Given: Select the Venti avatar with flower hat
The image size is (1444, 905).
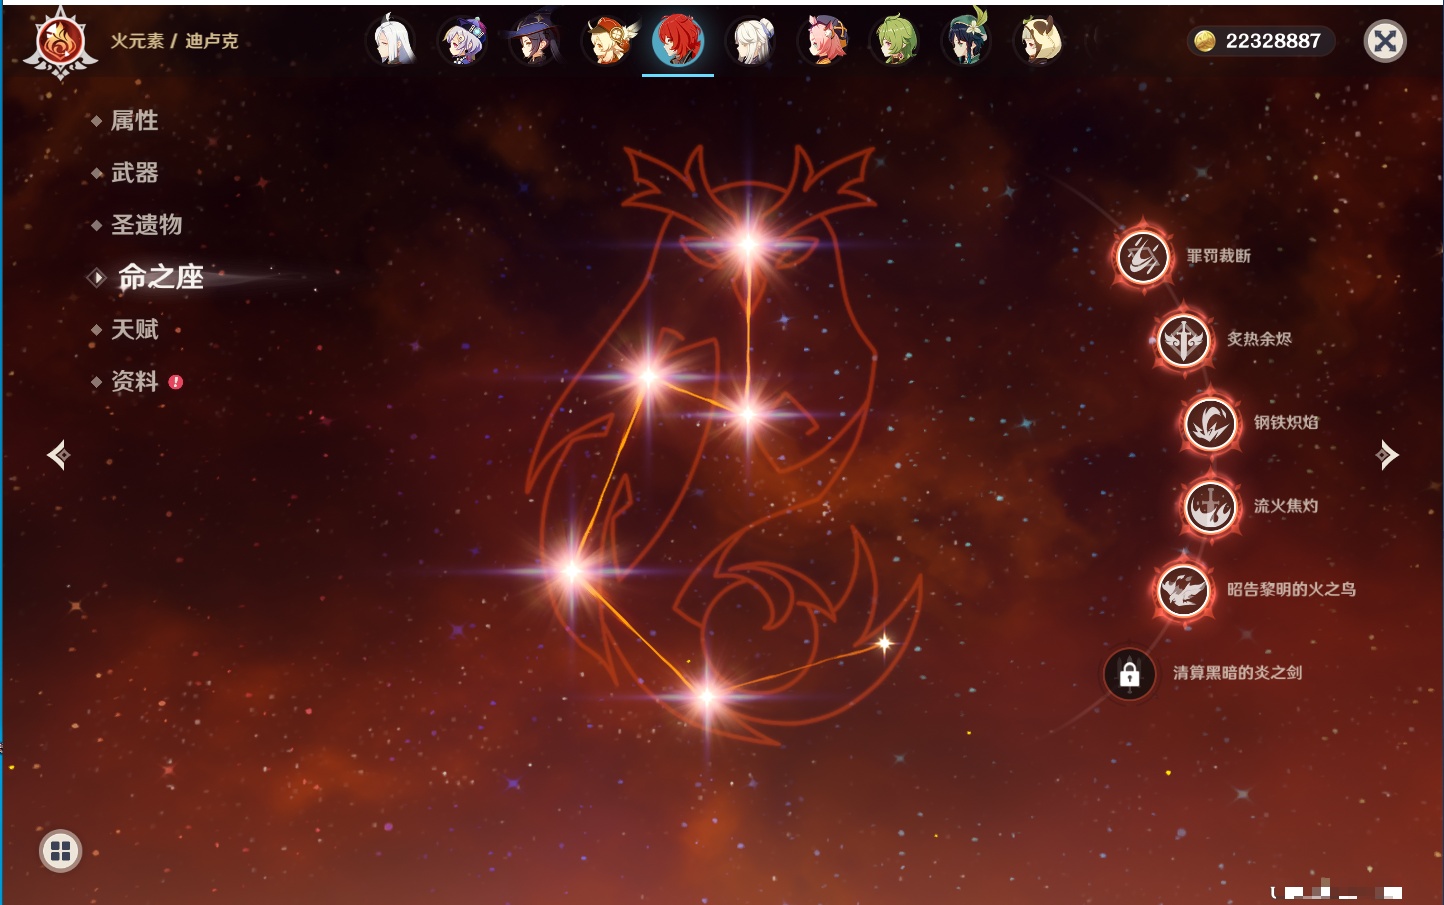Looking at the screenshot, I should (x=967, y=41).
